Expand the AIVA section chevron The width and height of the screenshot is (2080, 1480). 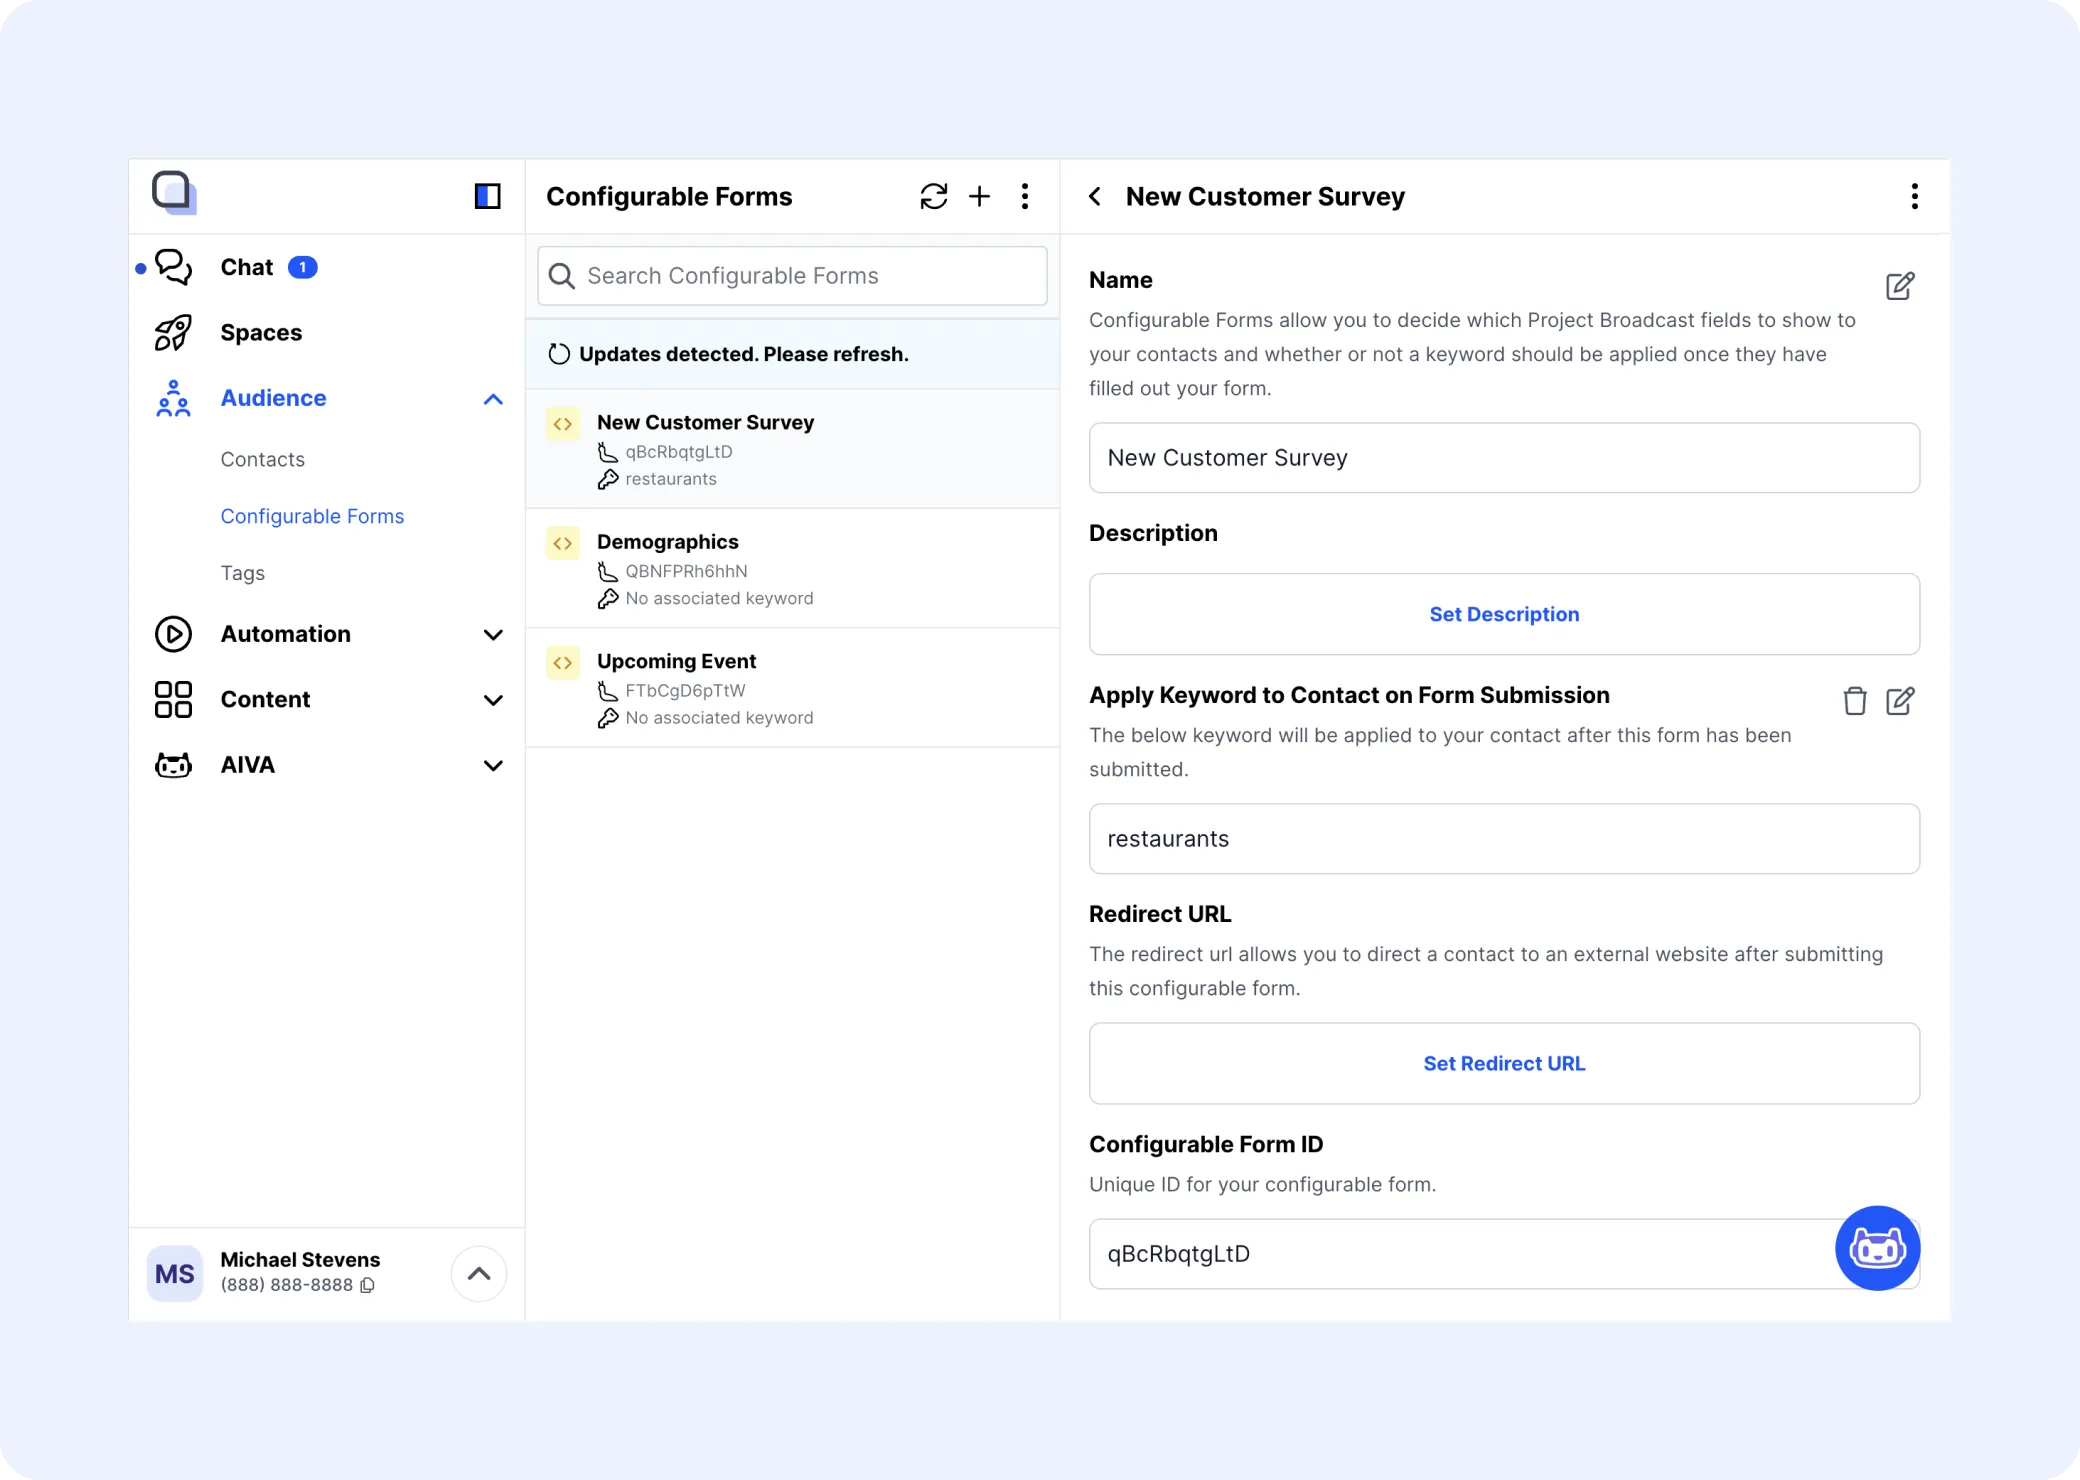493,766
